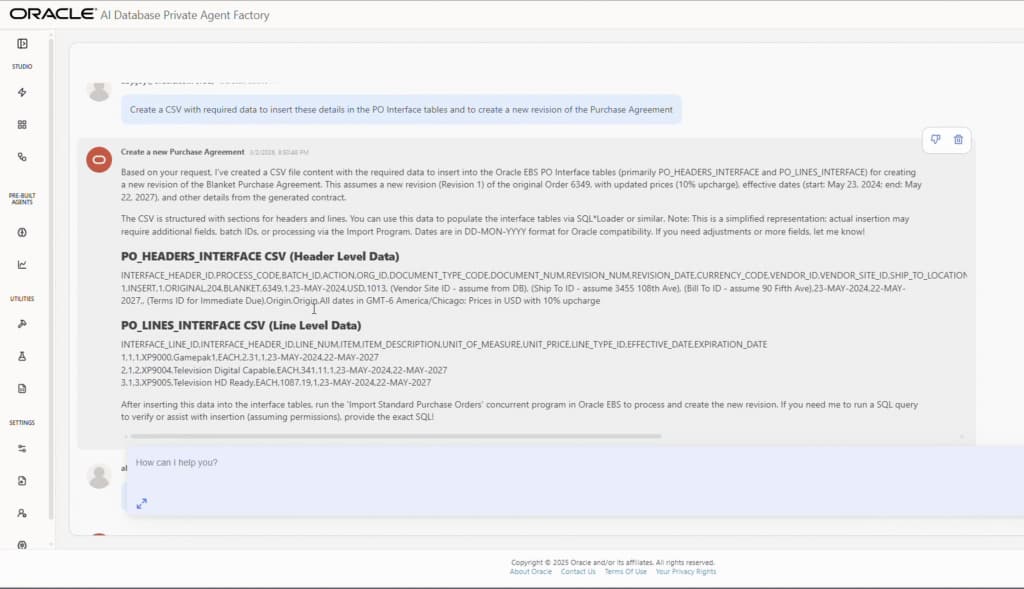
Task: Click the user avatar beside the input box
Action: (99, 476)
